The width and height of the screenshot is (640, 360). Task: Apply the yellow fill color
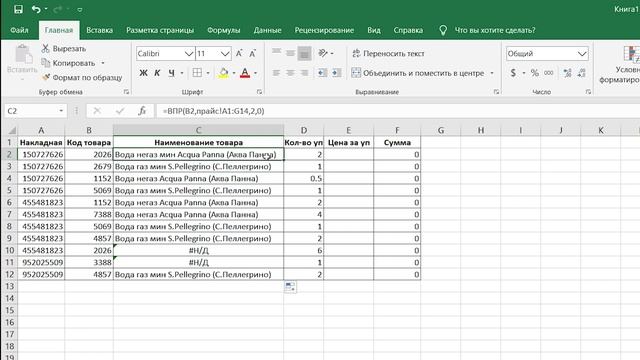click(223, 73)
